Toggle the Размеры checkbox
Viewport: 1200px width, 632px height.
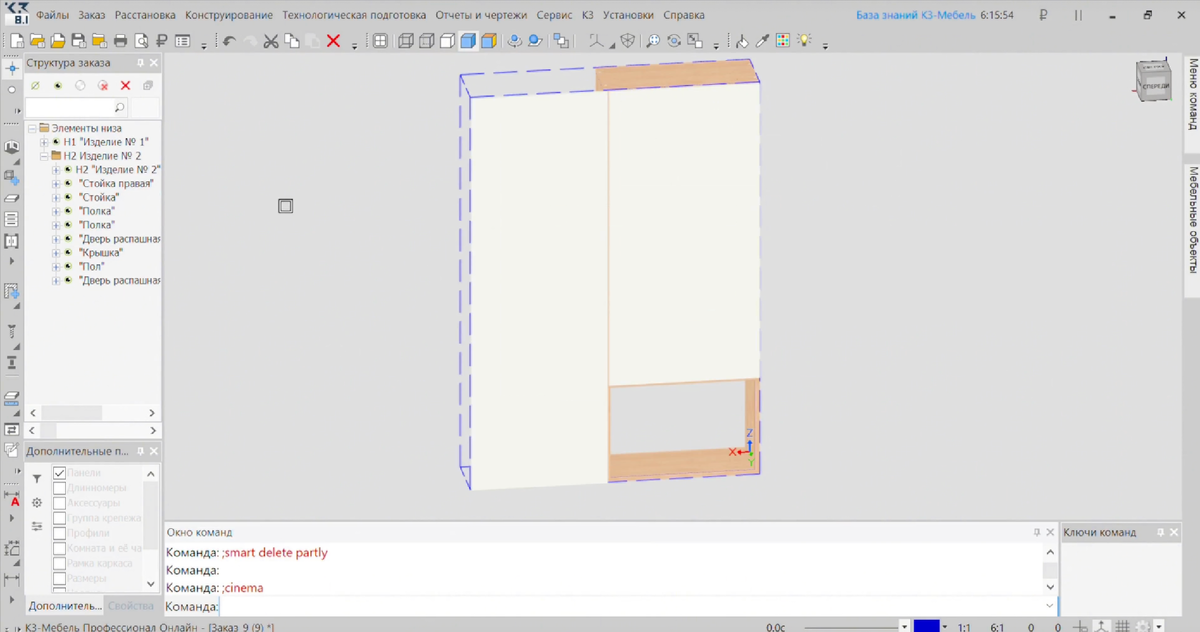tap(59, 578)
